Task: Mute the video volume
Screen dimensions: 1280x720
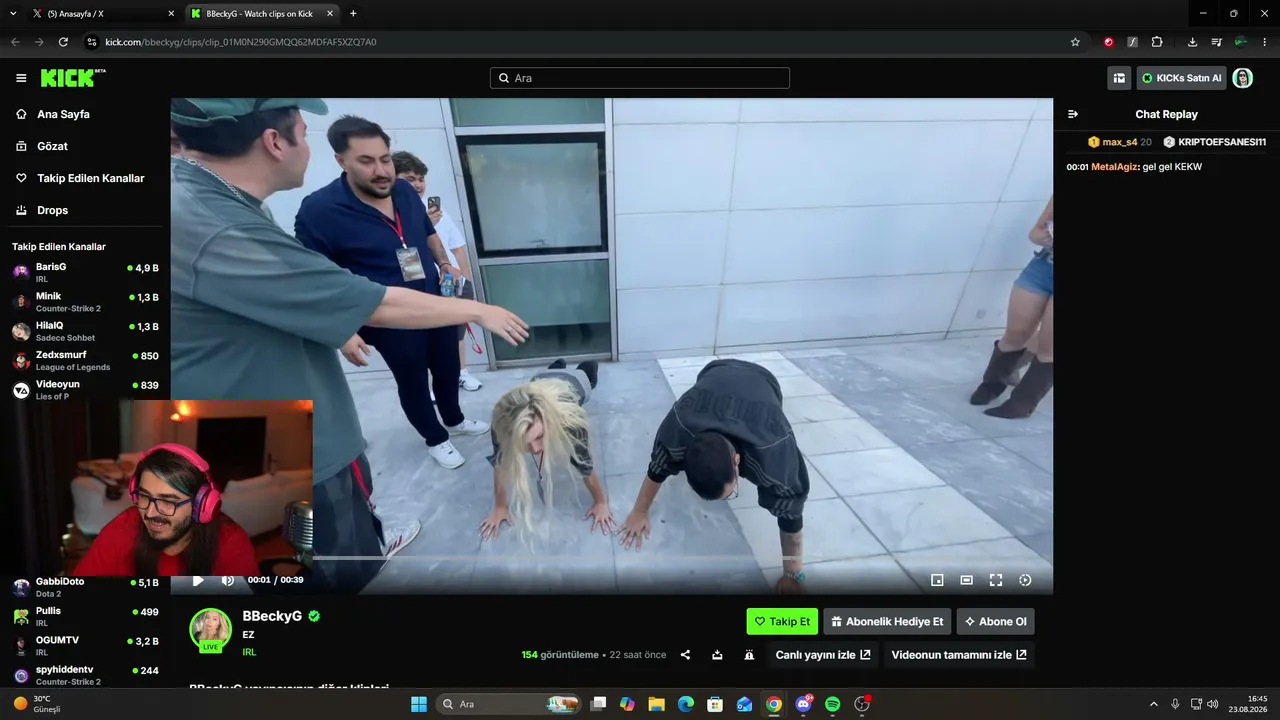Action: click(227, 580)
